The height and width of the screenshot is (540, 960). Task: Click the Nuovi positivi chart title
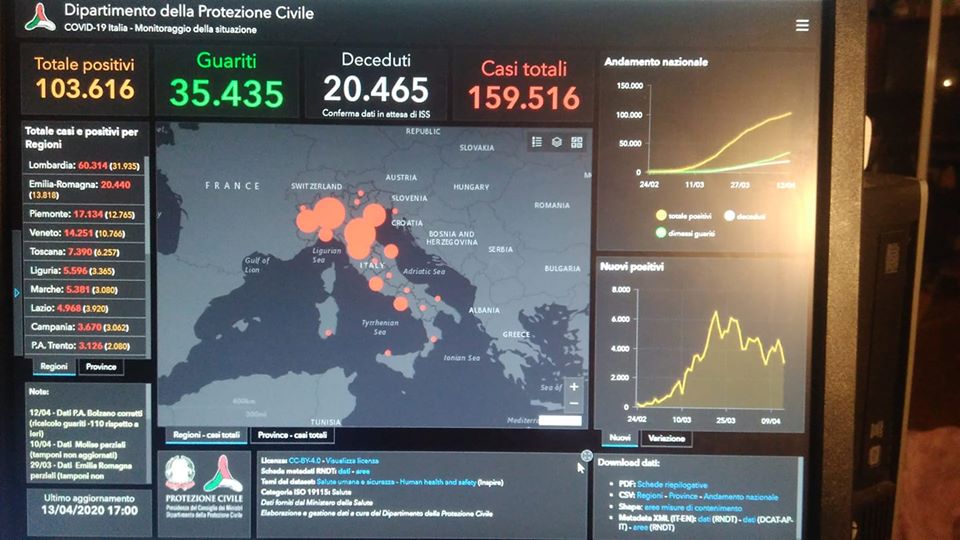631,267
